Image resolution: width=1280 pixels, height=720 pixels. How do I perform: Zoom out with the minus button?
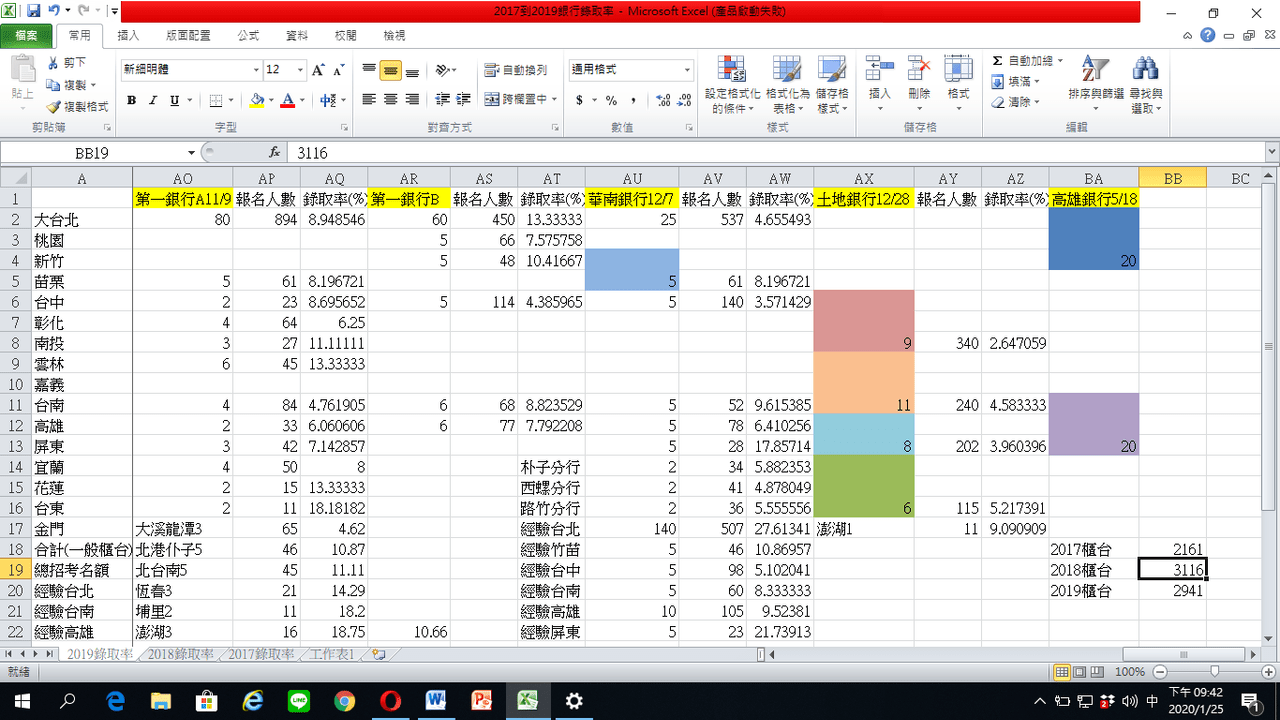click(x=1159, y=672)
